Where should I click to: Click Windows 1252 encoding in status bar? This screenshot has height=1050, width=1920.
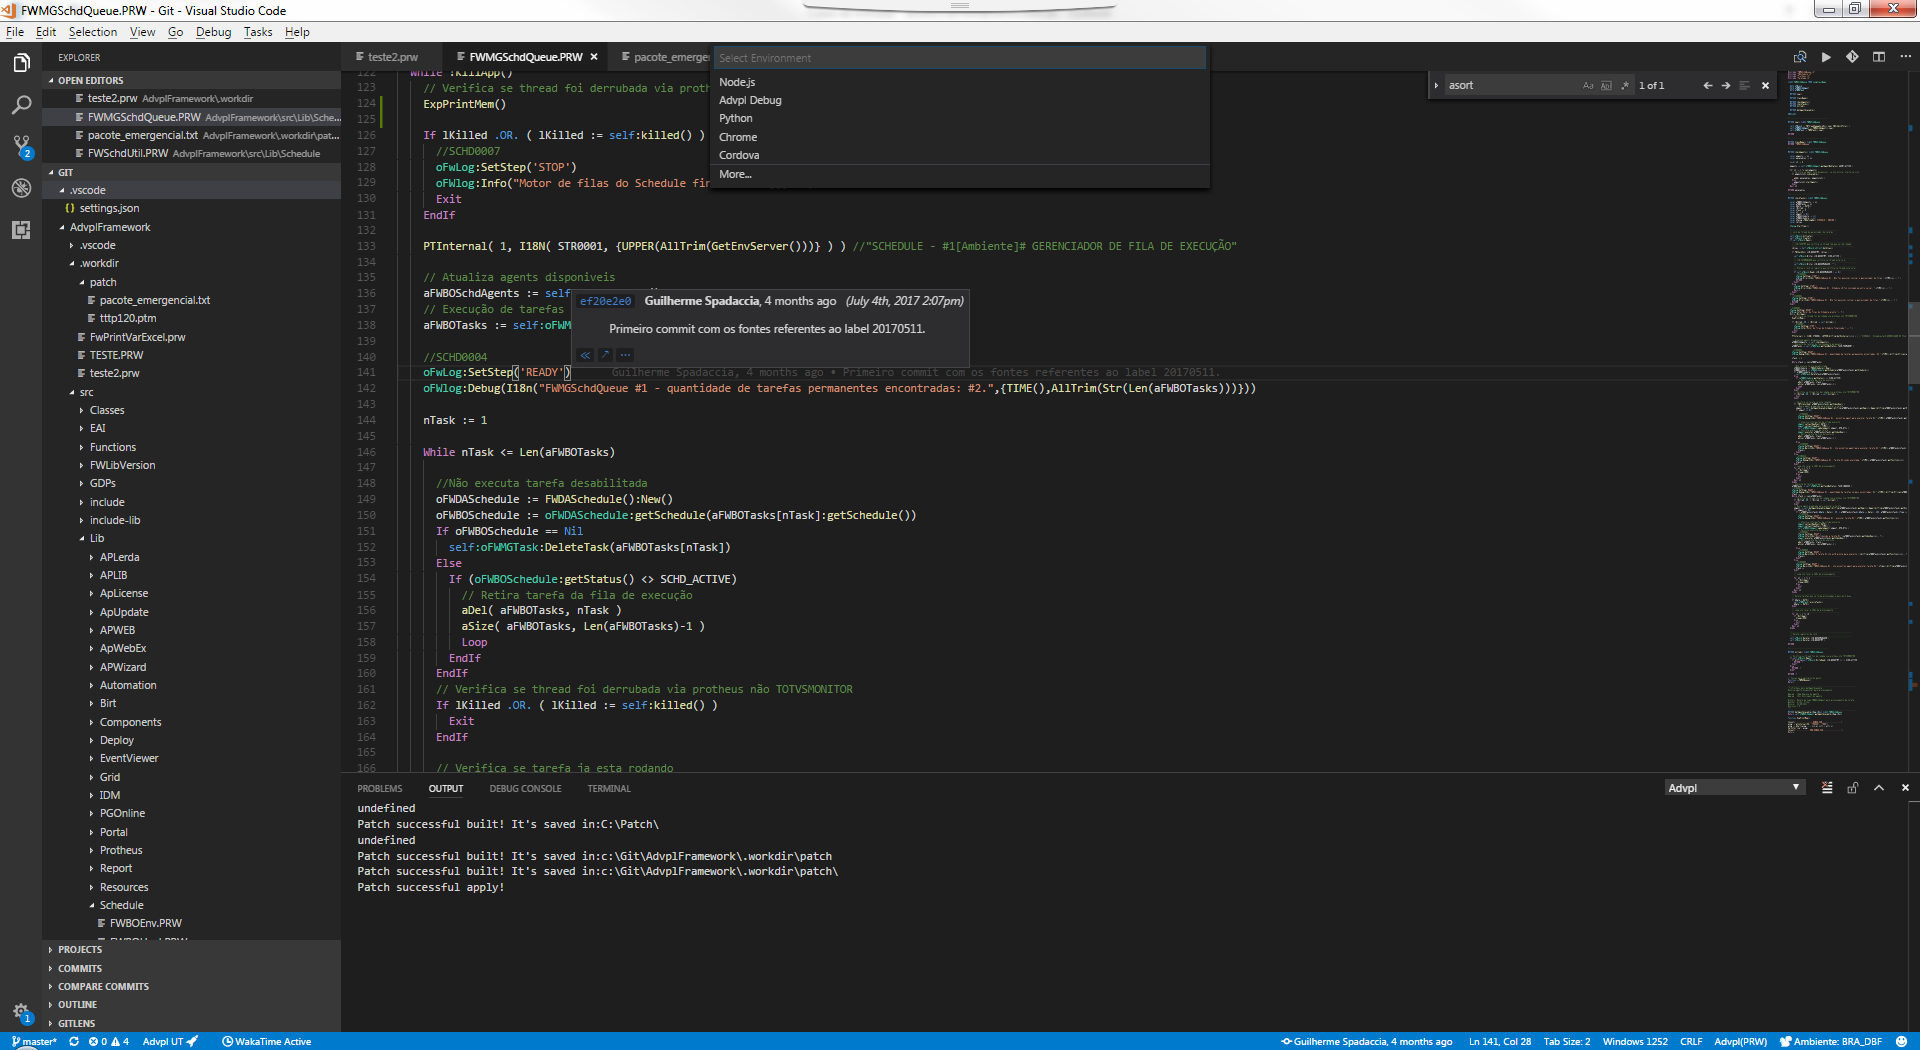pyautogui.click(x=1635, y=1041)
